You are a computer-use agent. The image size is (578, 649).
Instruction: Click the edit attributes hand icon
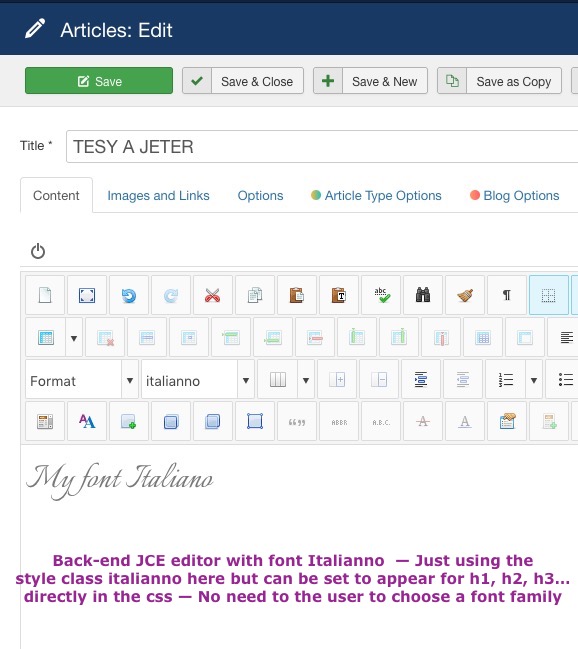click(507, 421)
